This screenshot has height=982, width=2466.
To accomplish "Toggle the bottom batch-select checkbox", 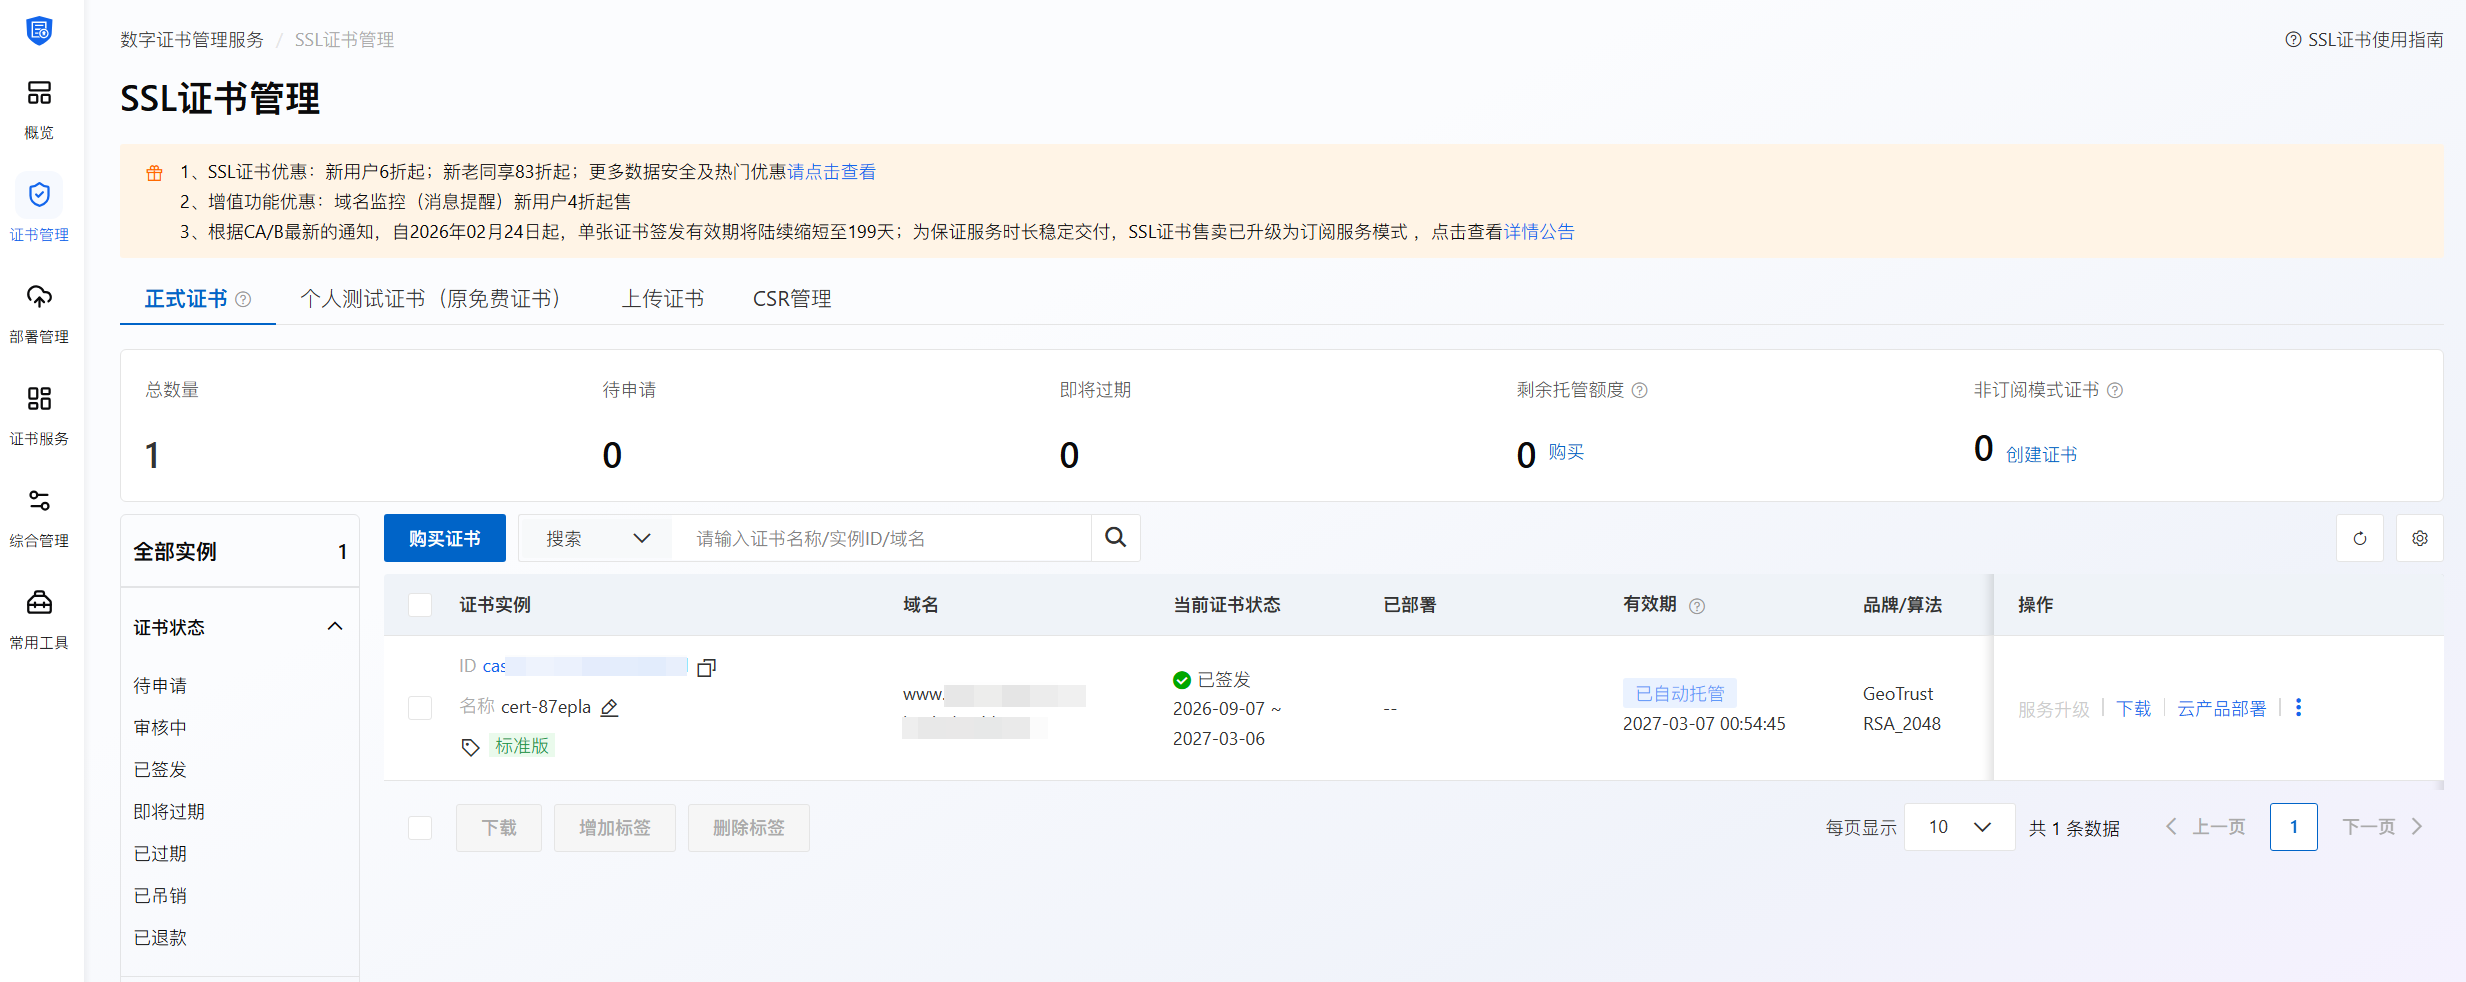I will point(420,828).
